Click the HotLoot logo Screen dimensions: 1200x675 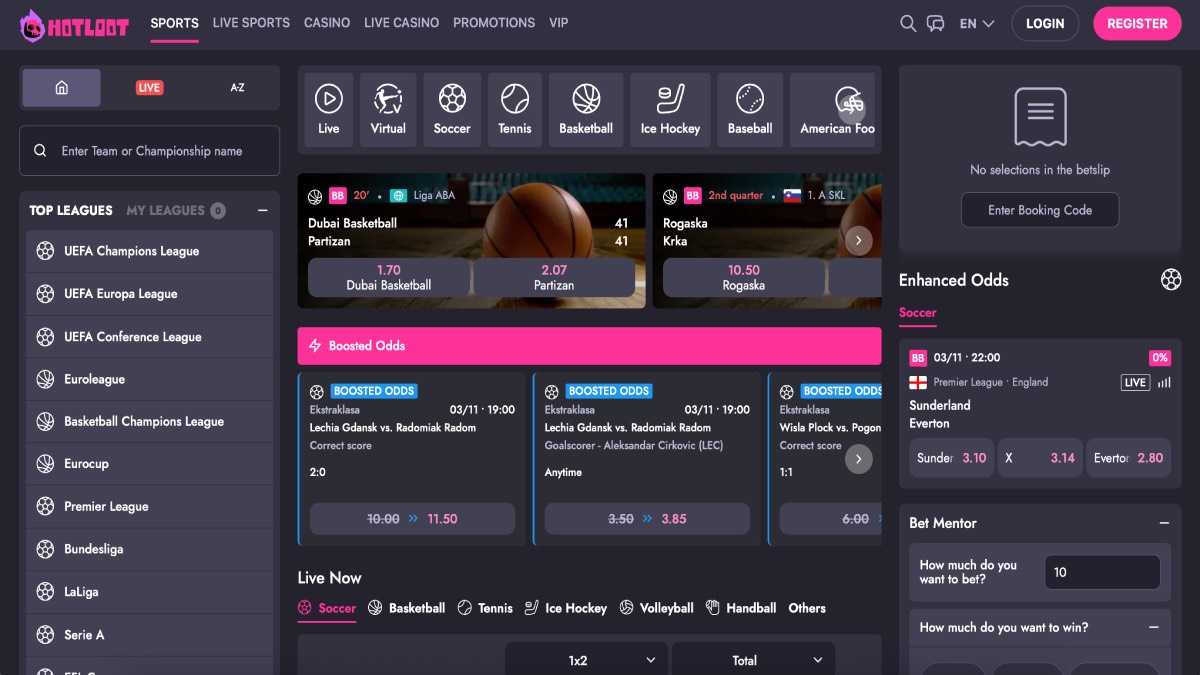[75, 25]
